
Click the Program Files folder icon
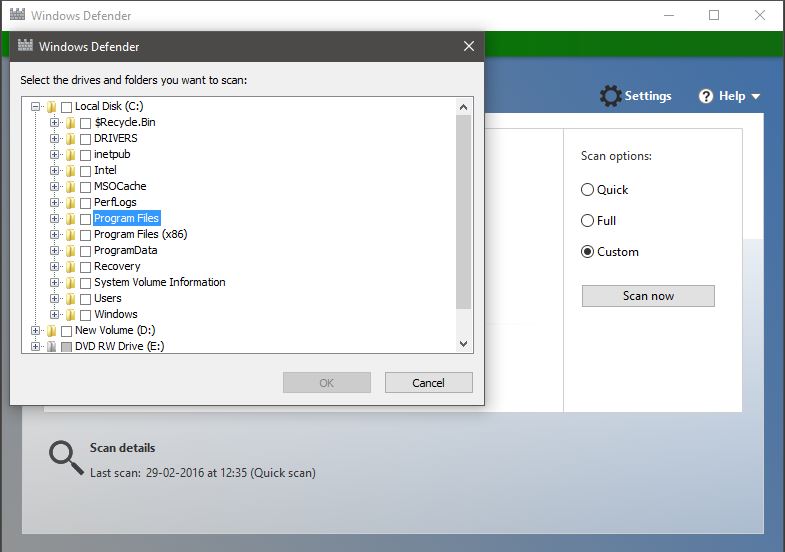coord(71,219)
